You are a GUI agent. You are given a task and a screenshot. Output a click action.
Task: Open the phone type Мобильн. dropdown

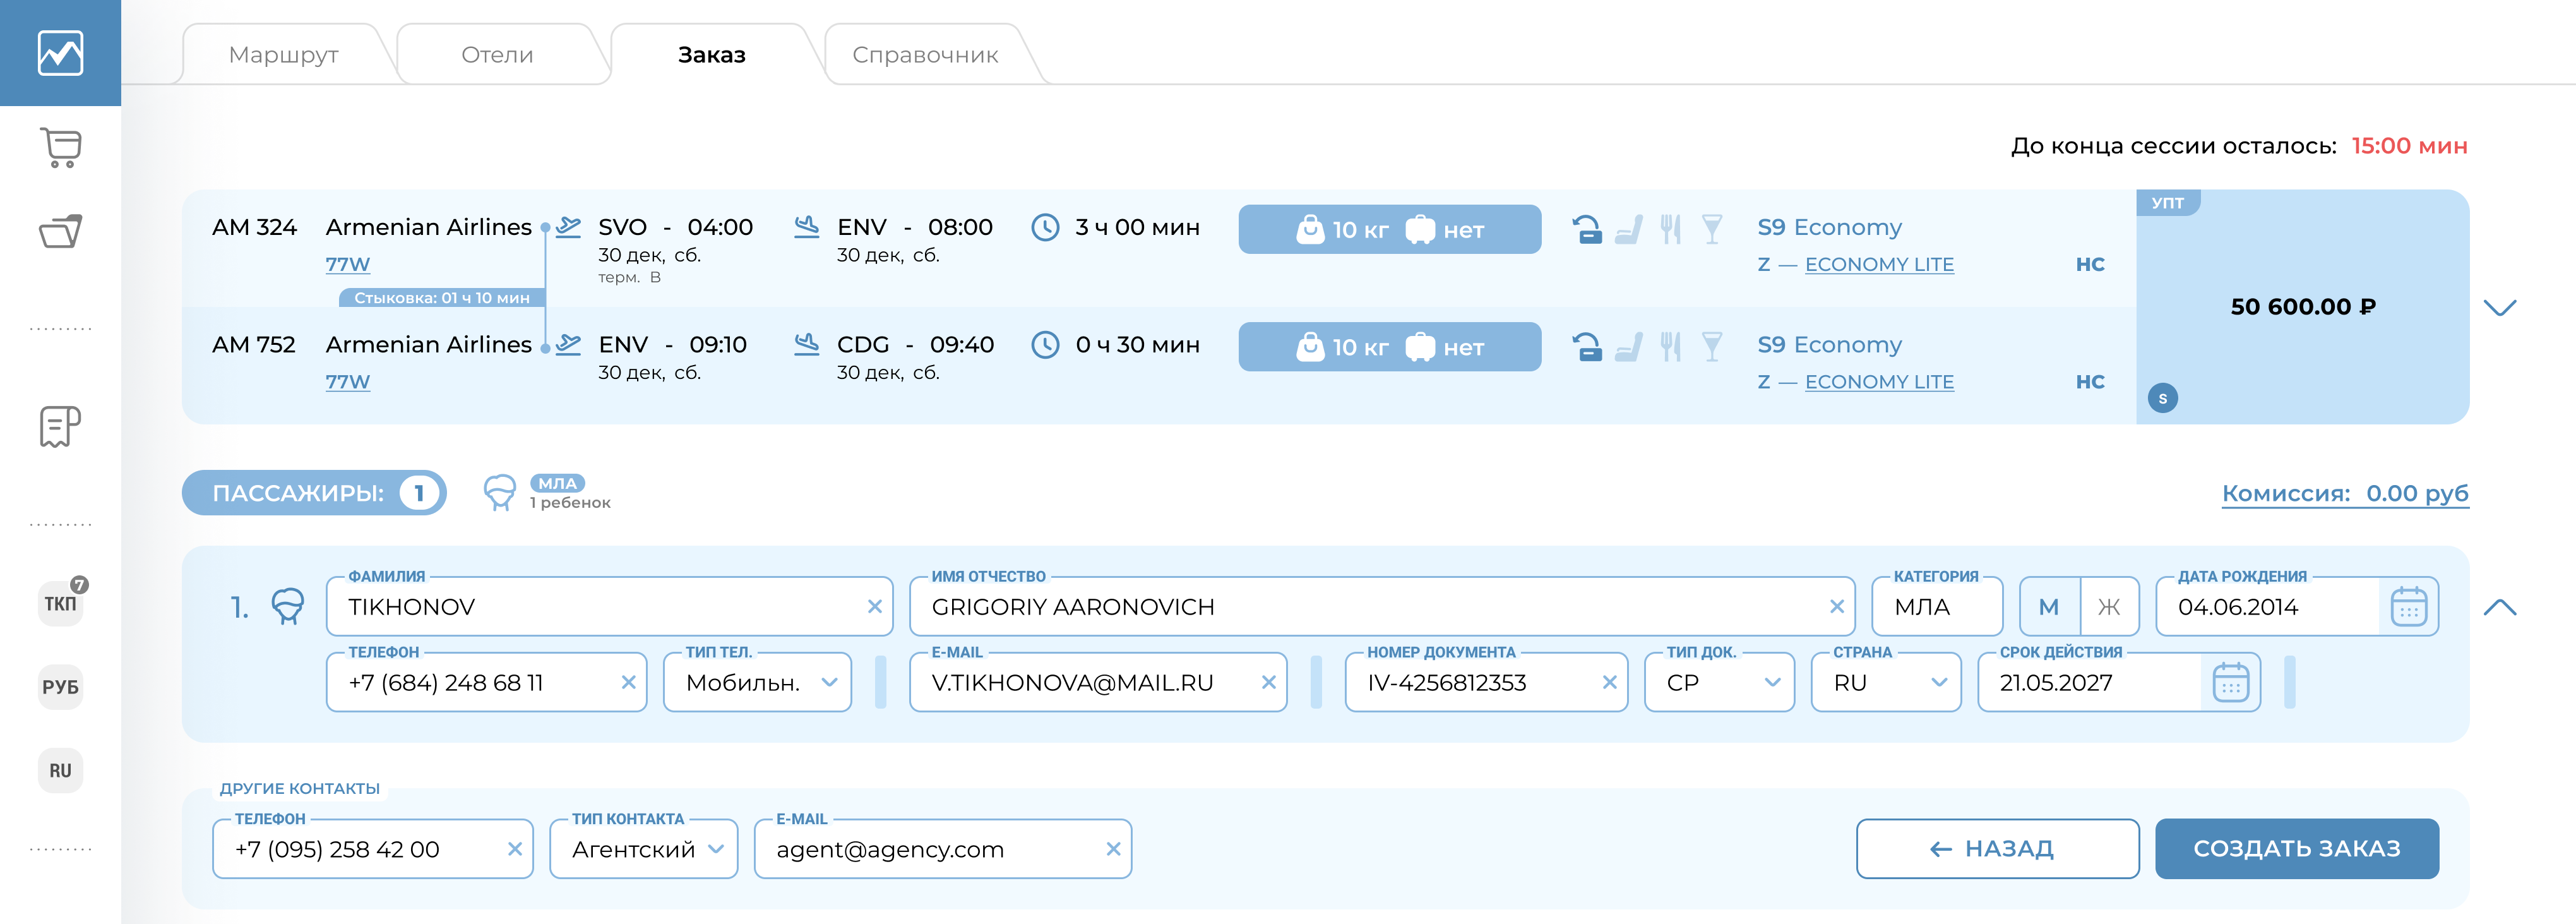click(x=757, y=683)
